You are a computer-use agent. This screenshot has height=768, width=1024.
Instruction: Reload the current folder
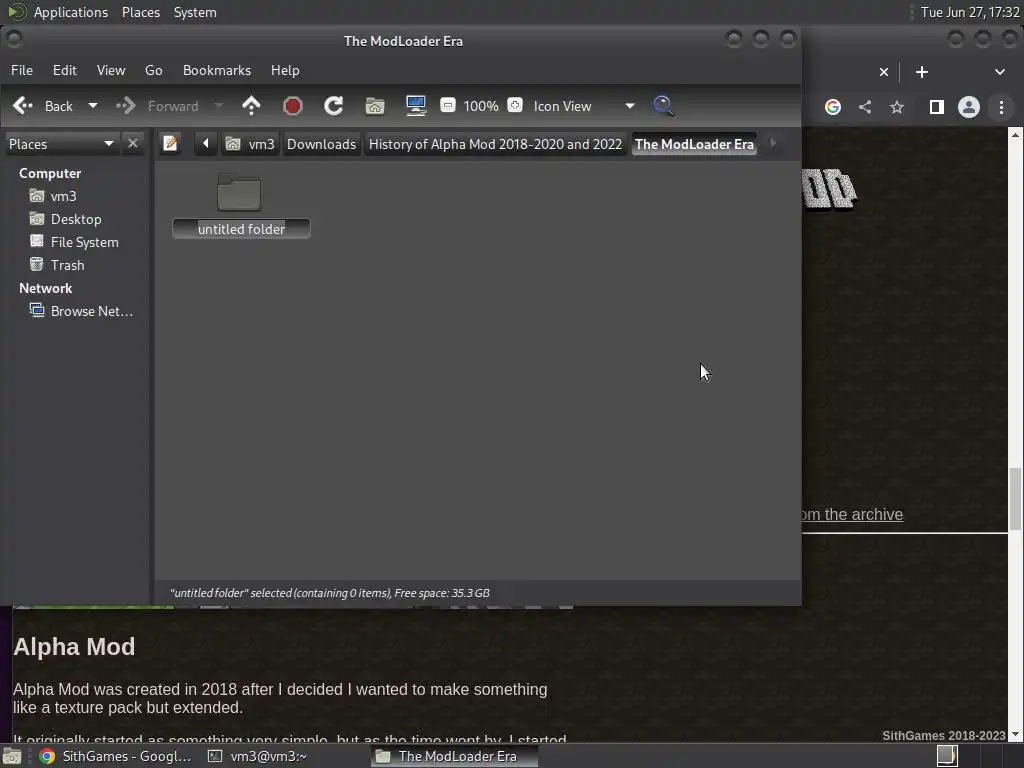point(334,106)
